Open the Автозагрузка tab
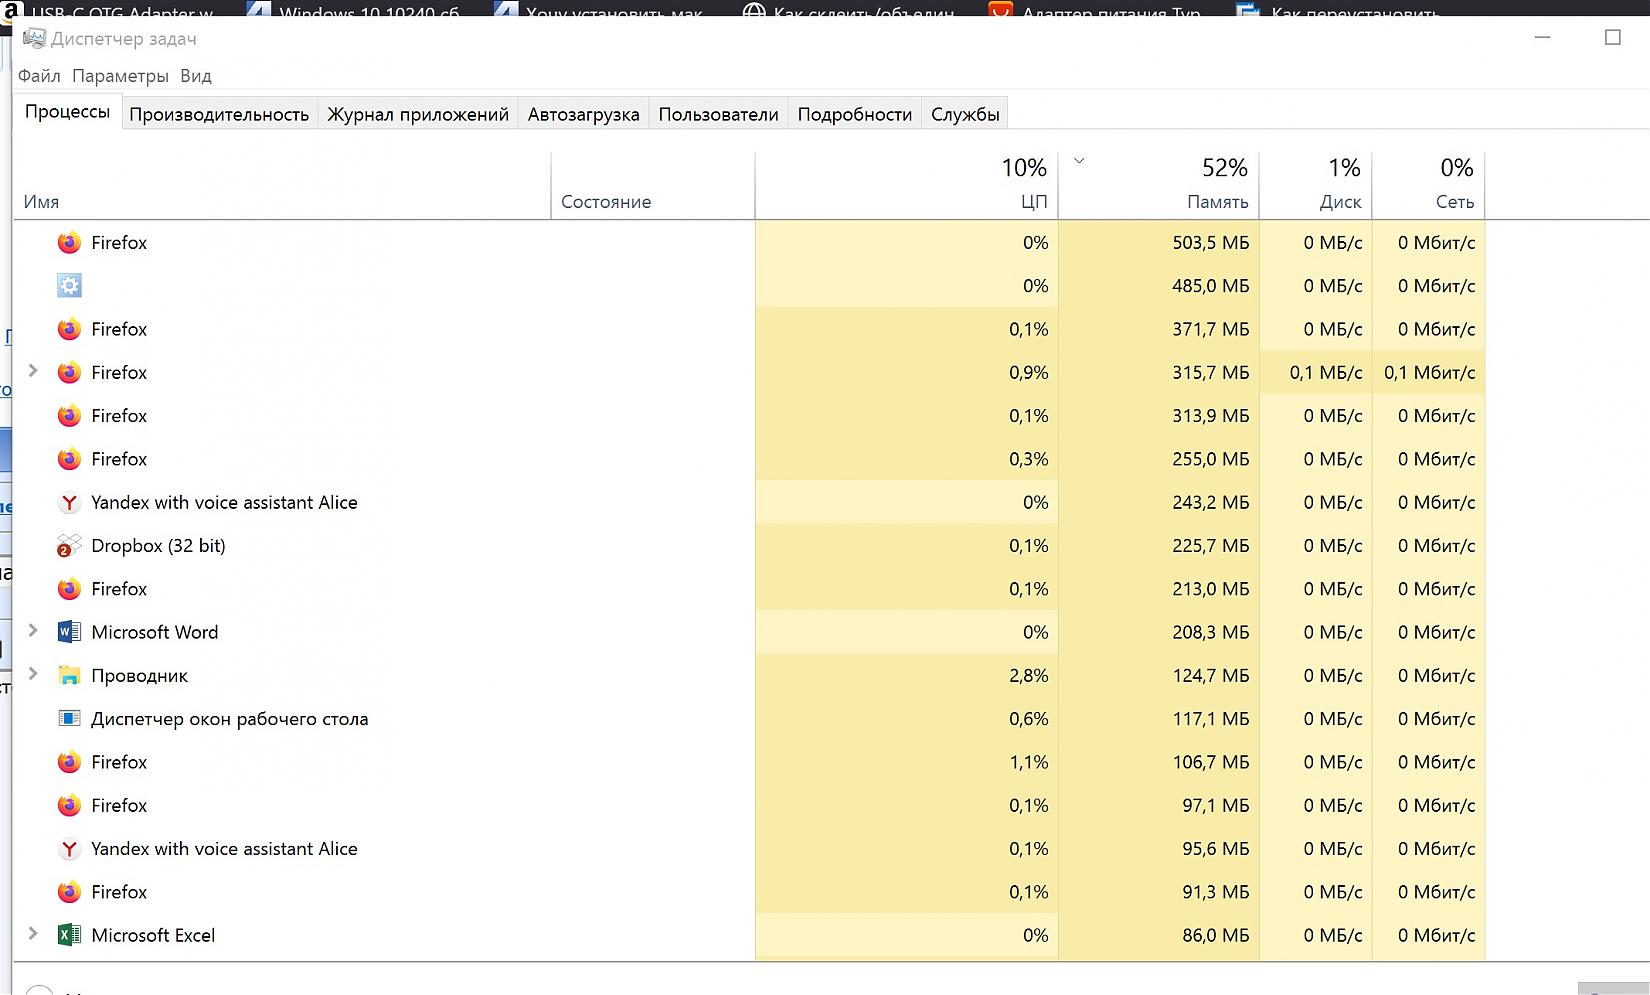 click(x=583, y=114)
